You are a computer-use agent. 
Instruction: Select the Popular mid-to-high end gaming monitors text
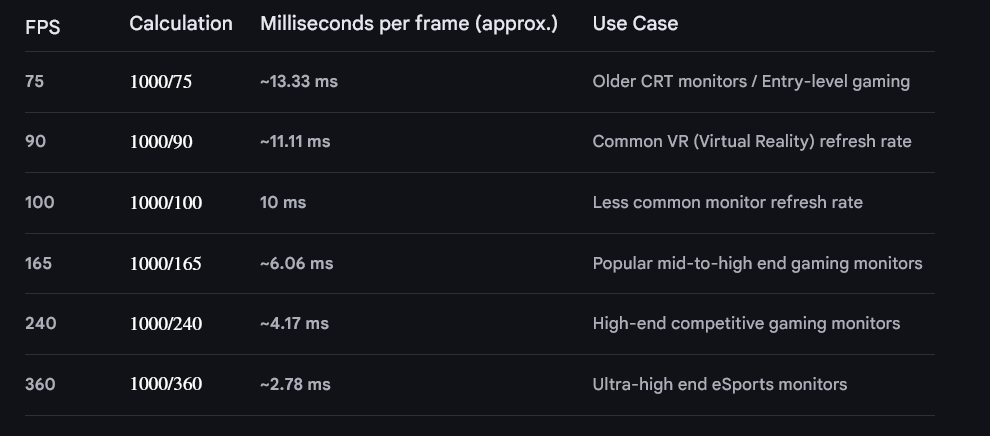pos(757,263)
